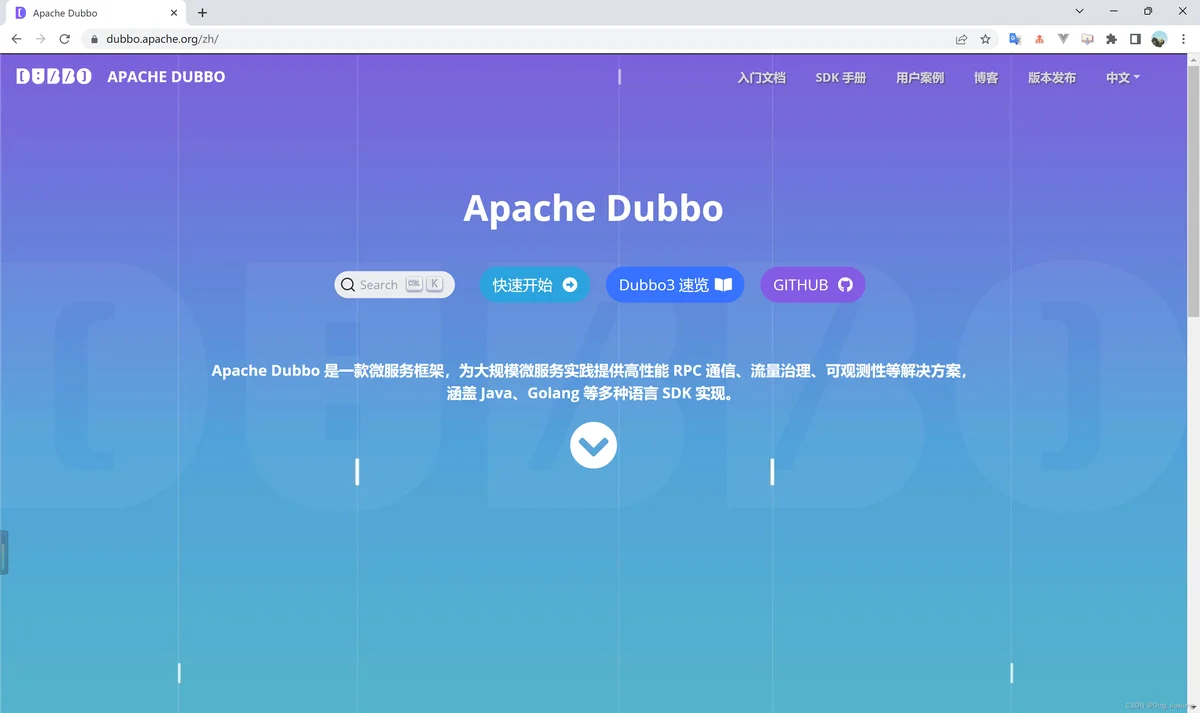
Task: Go back using the browser back arrow
Action: tap(16, 39)
